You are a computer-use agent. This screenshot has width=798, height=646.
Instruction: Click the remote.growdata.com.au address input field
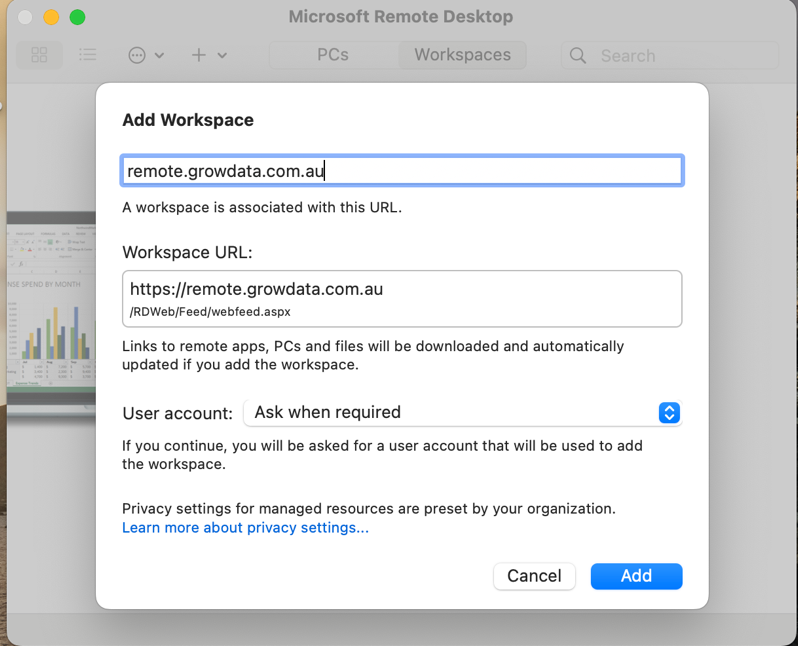coord(402,171)
